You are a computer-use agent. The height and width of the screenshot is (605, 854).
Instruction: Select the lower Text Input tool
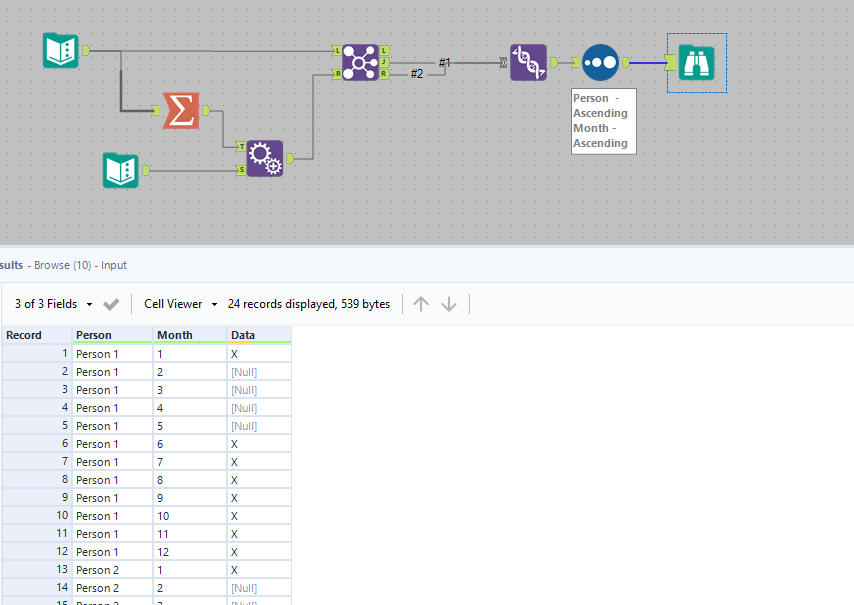[121, 170]
